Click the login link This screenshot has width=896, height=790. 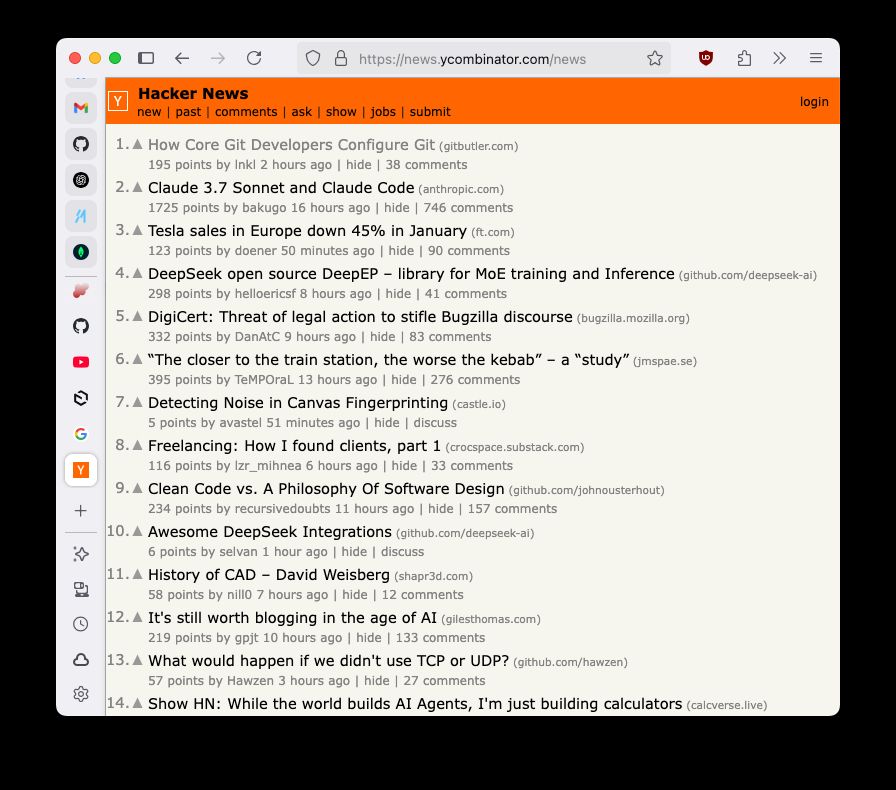pos(814,101)
